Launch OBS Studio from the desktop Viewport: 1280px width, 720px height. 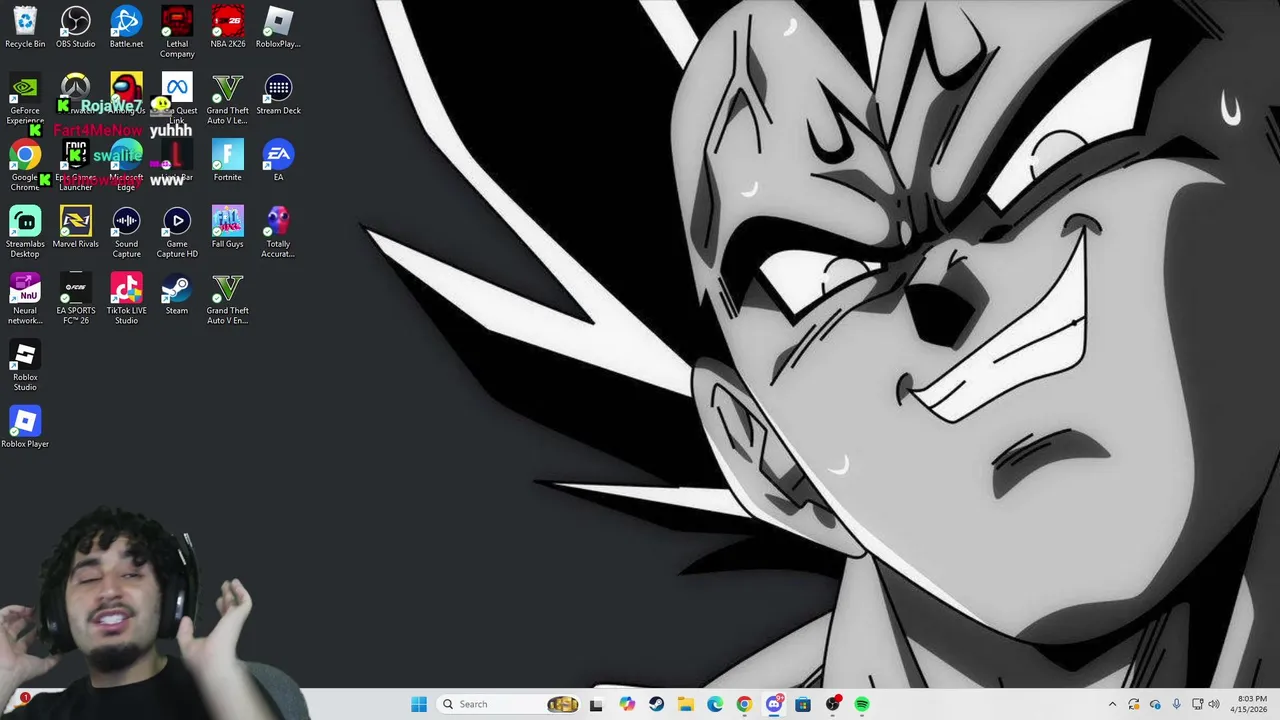point(76,28)
